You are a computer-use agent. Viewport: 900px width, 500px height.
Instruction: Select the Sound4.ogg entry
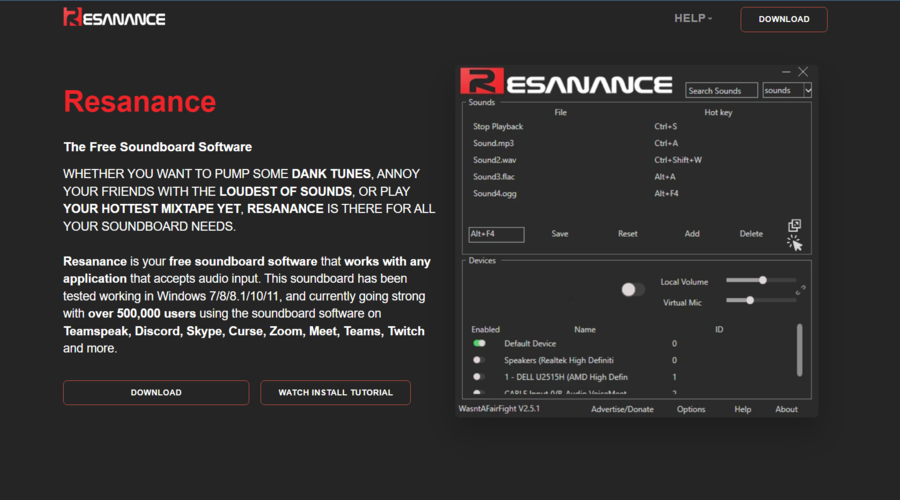494,193
